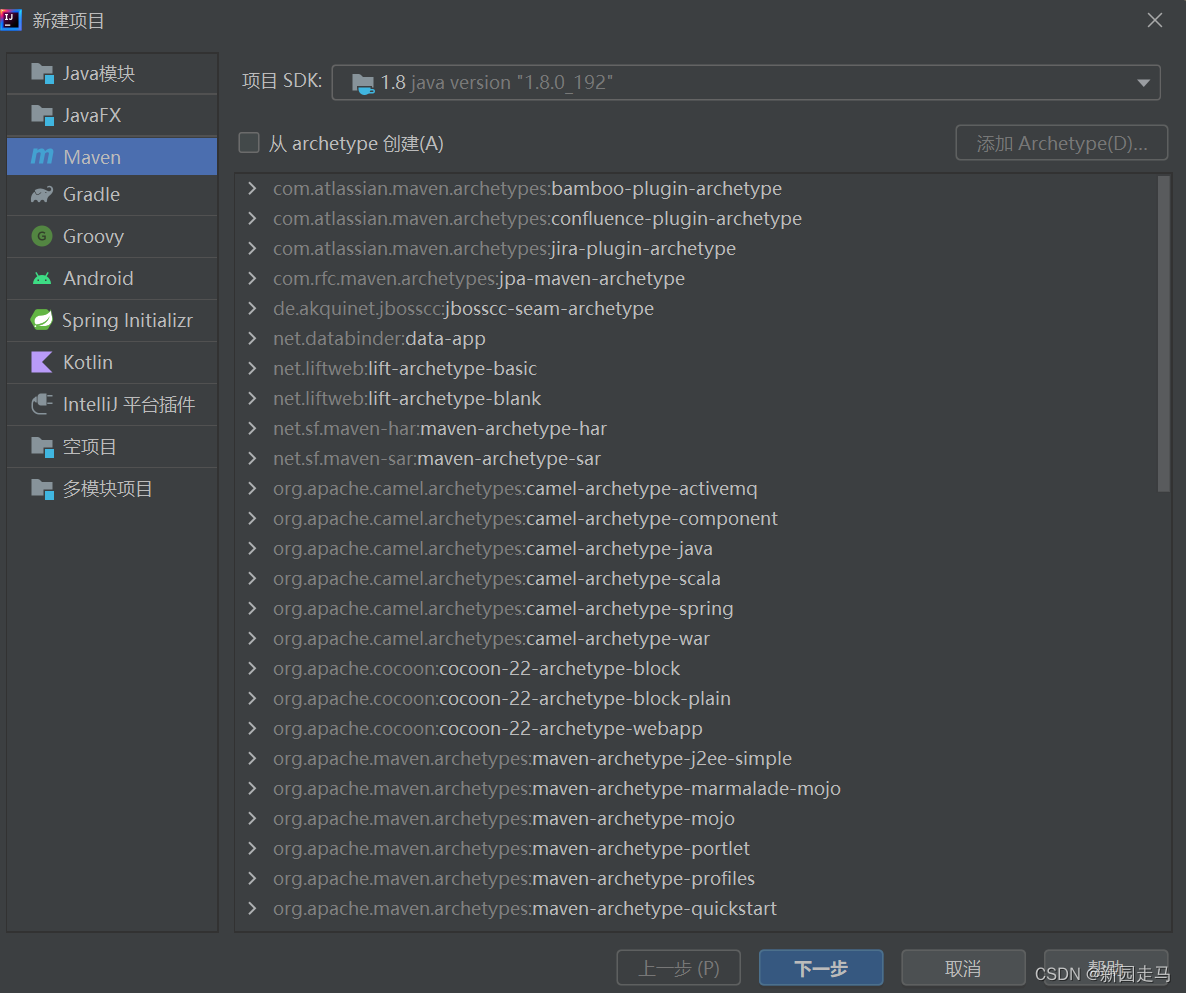Select camel-archetype-java row
This screenshot has width=1186, height=993.
coord(696,548)
